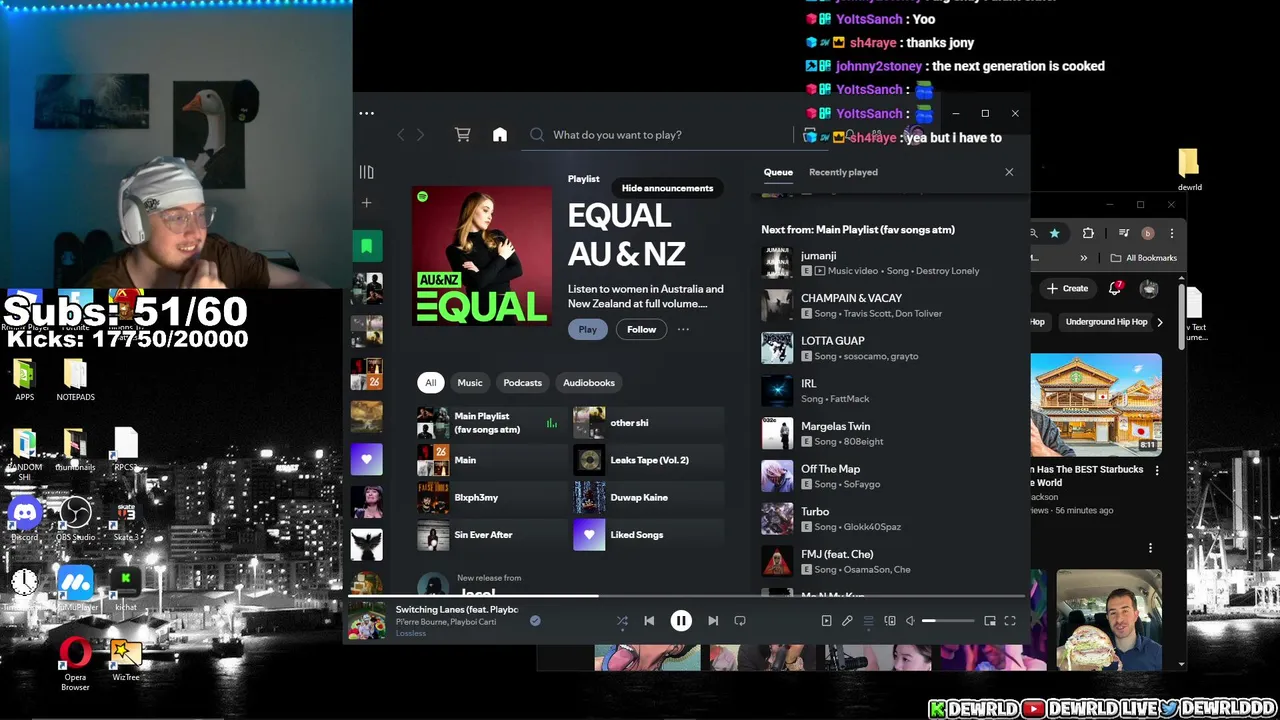Open the Chrome three-dot menu
Viewport: 1280px width, 720px height.
[x=1171, y=233]
